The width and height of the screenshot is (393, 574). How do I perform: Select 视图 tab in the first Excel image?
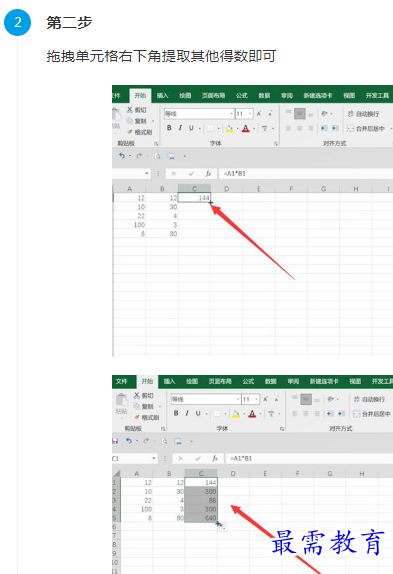point(349,96)
